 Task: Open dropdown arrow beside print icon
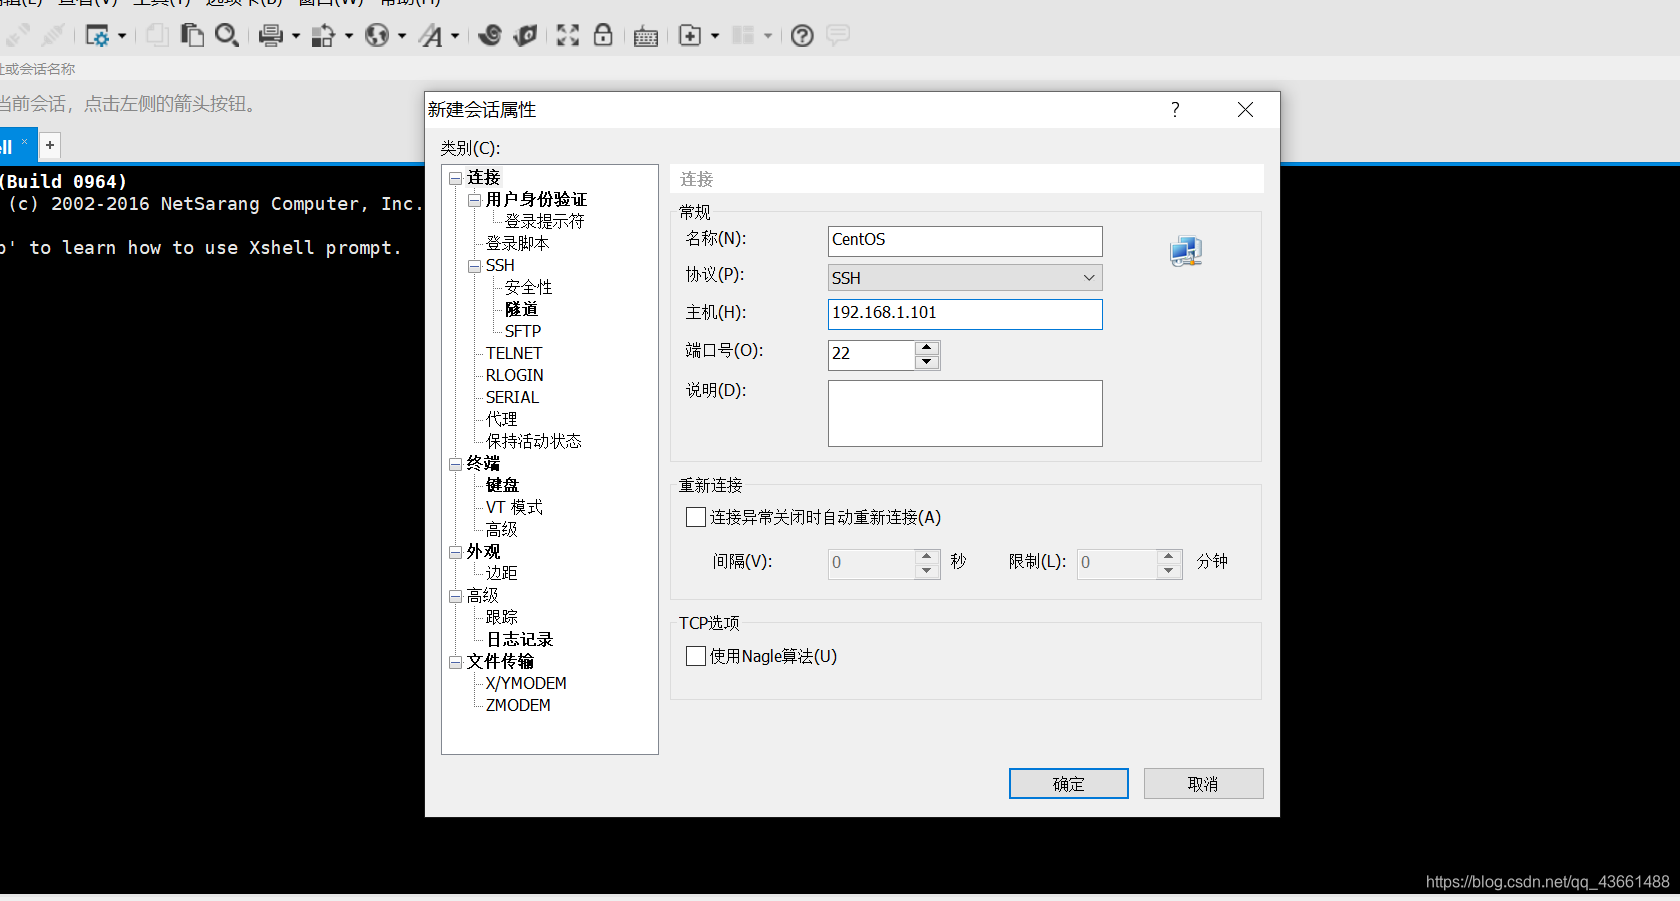point(295,36)
